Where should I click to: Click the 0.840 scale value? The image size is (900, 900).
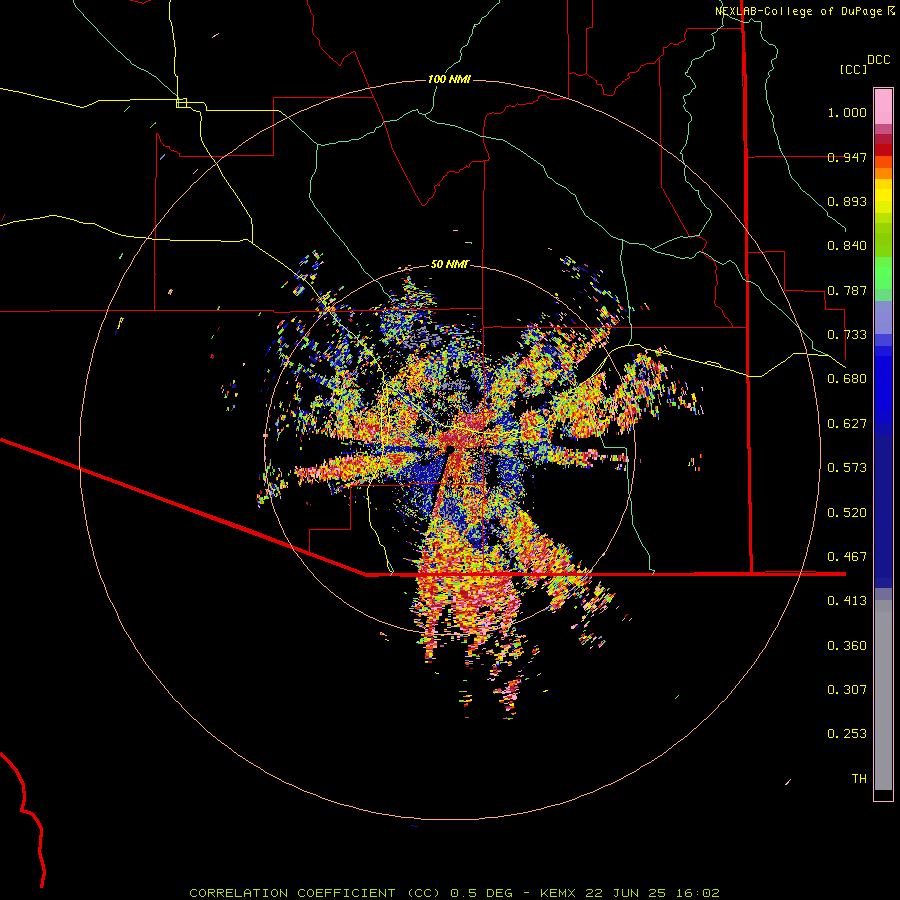[x=847, y=246]
